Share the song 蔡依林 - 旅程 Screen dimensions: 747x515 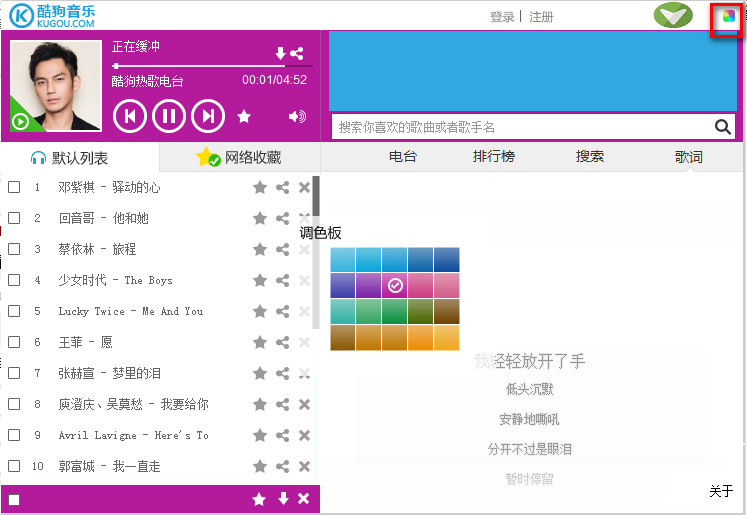coord(283,249)
